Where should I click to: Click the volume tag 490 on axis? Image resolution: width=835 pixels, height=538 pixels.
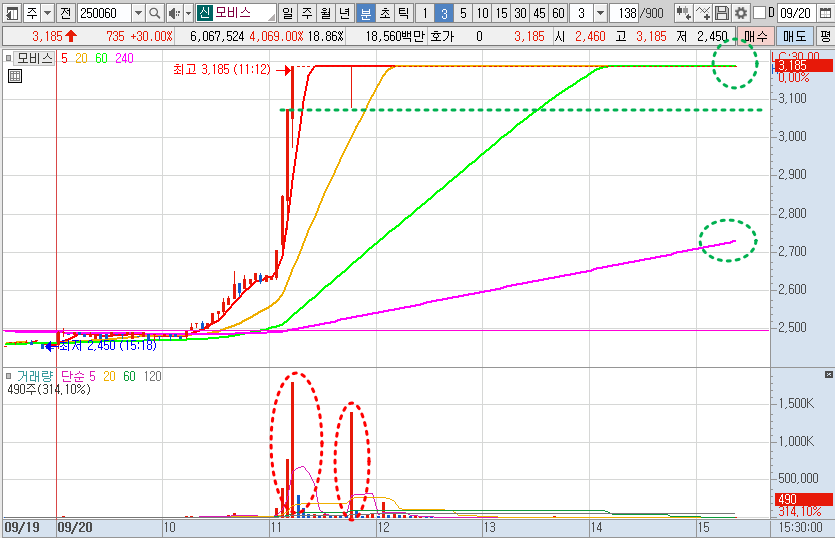tap(804, 499)
